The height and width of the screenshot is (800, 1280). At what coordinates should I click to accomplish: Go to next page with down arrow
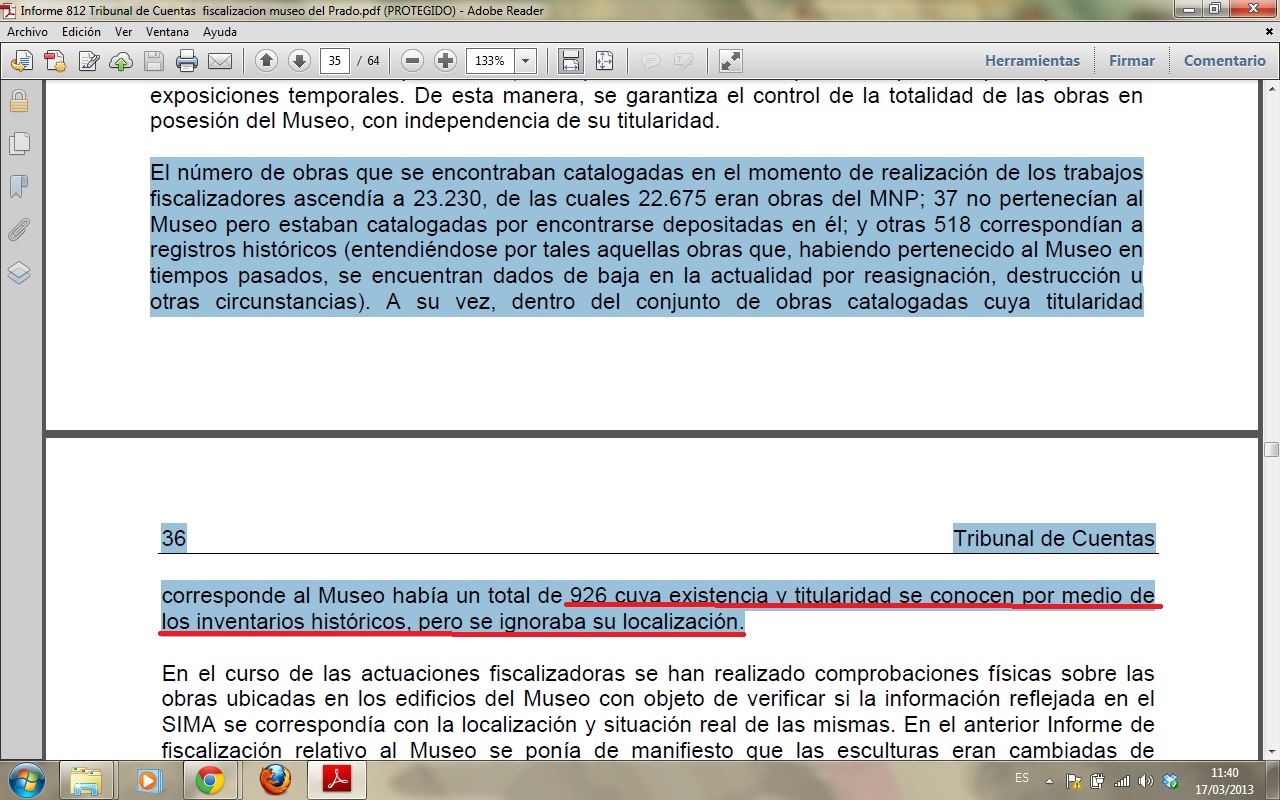[299, 61]
